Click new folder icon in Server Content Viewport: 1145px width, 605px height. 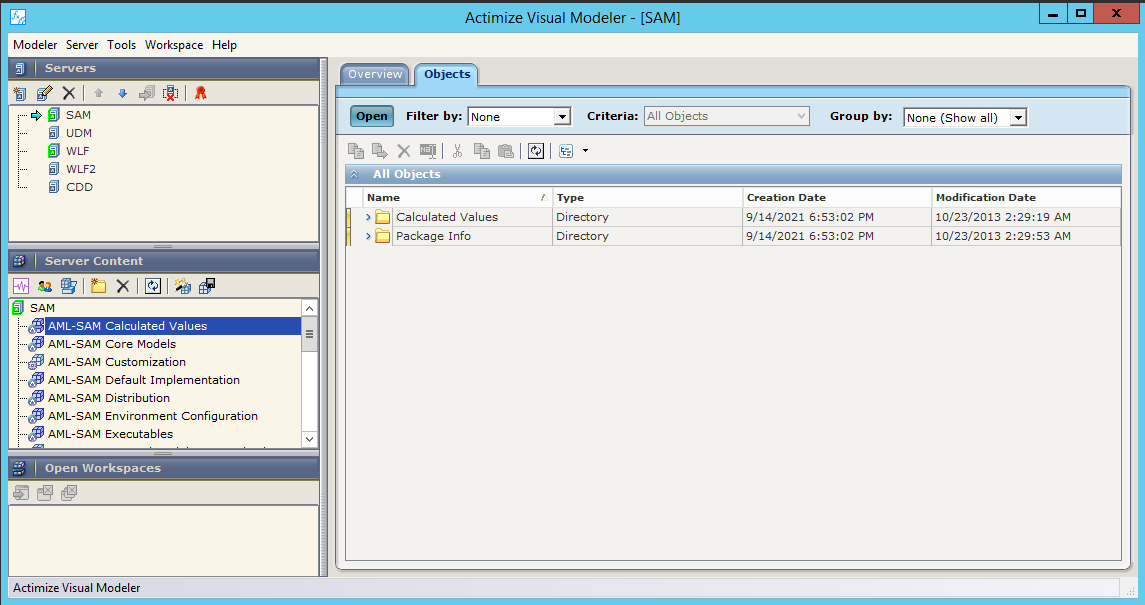[99, 286]
